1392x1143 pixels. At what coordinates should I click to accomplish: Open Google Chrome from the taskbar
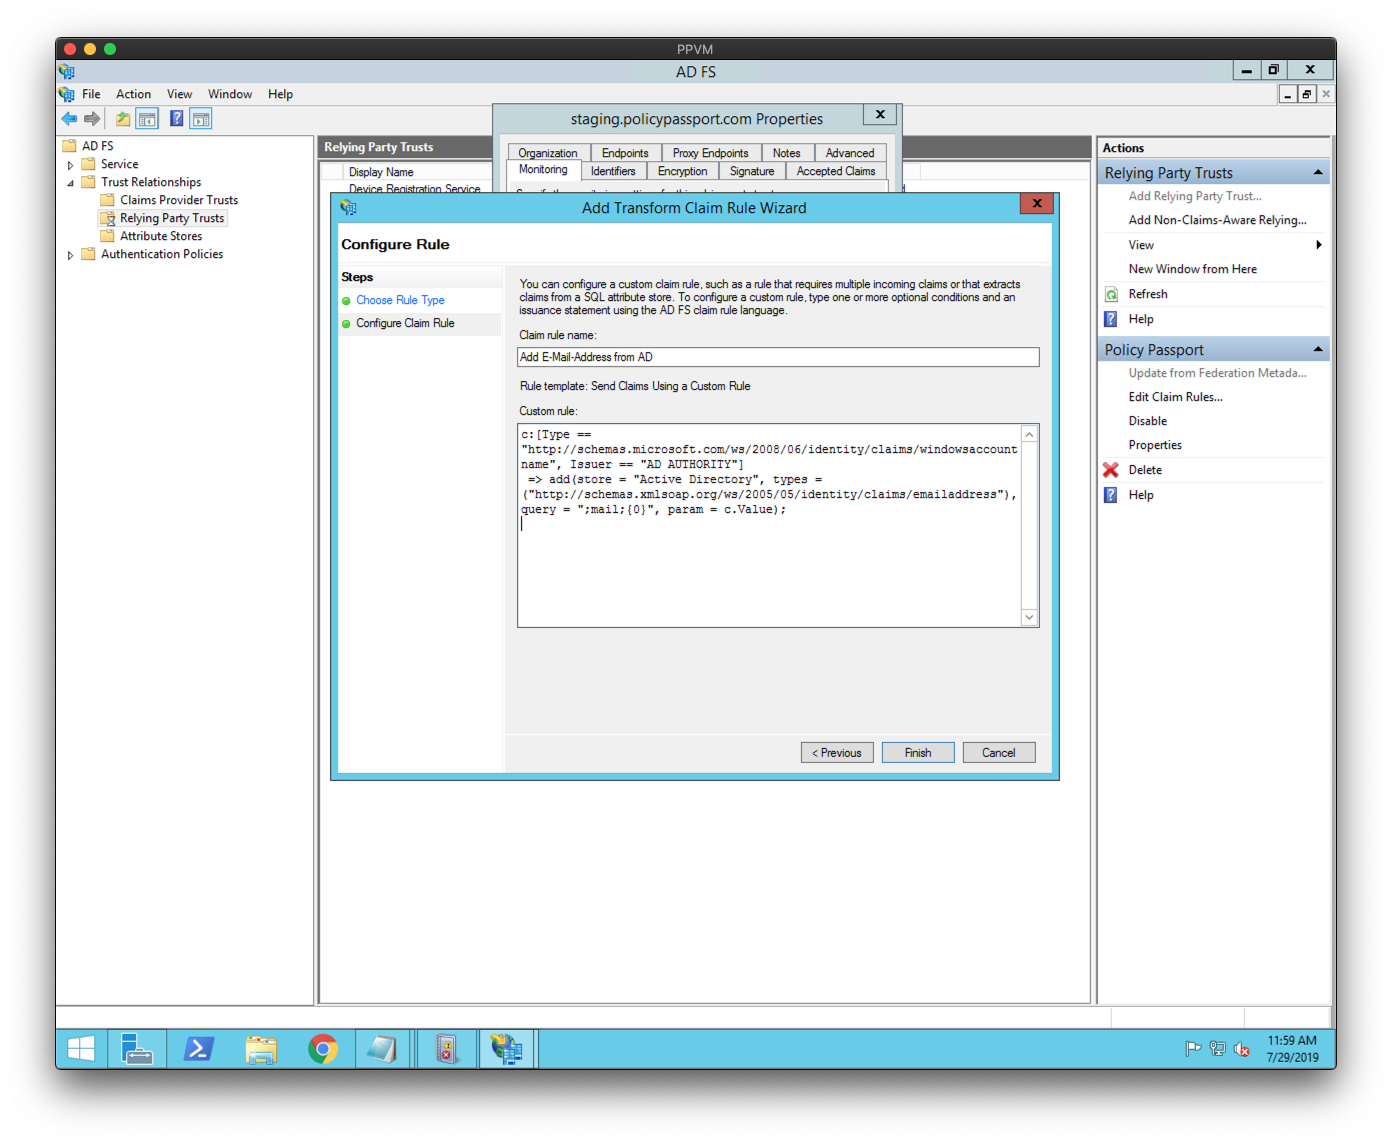click(323, 1049)
